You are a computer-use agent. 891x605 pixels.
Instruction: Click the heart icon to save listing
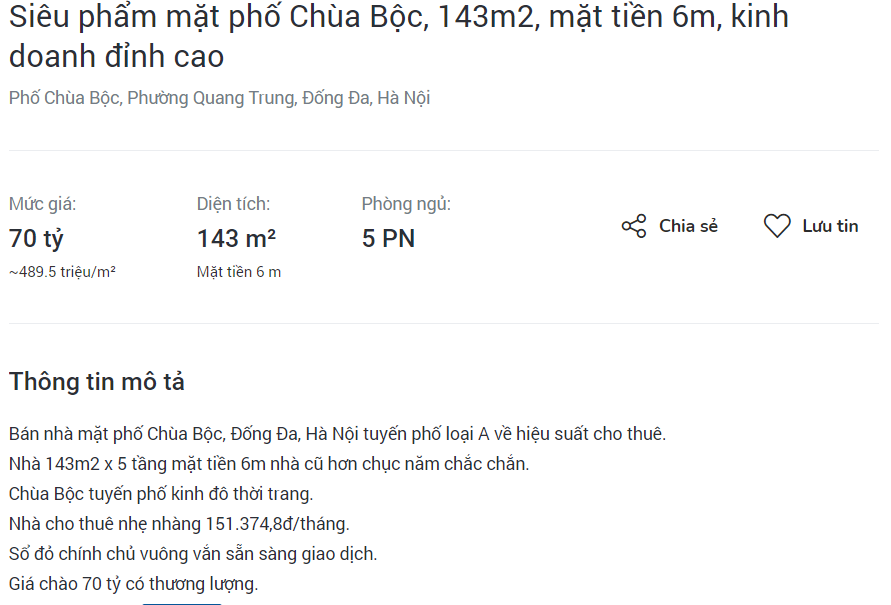(777, 226)
